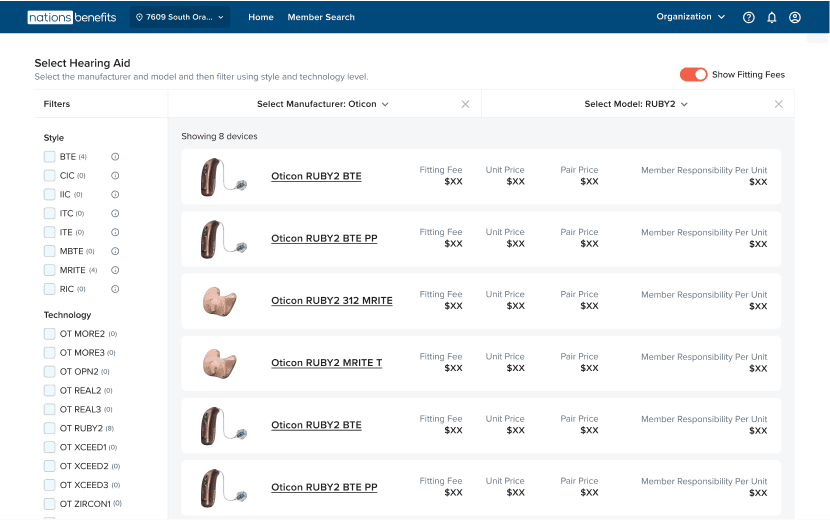This screenshot has width=830, height=520.
Task: Click the 'Showing 8 devices' text
Action: click(x=219, y=137)
